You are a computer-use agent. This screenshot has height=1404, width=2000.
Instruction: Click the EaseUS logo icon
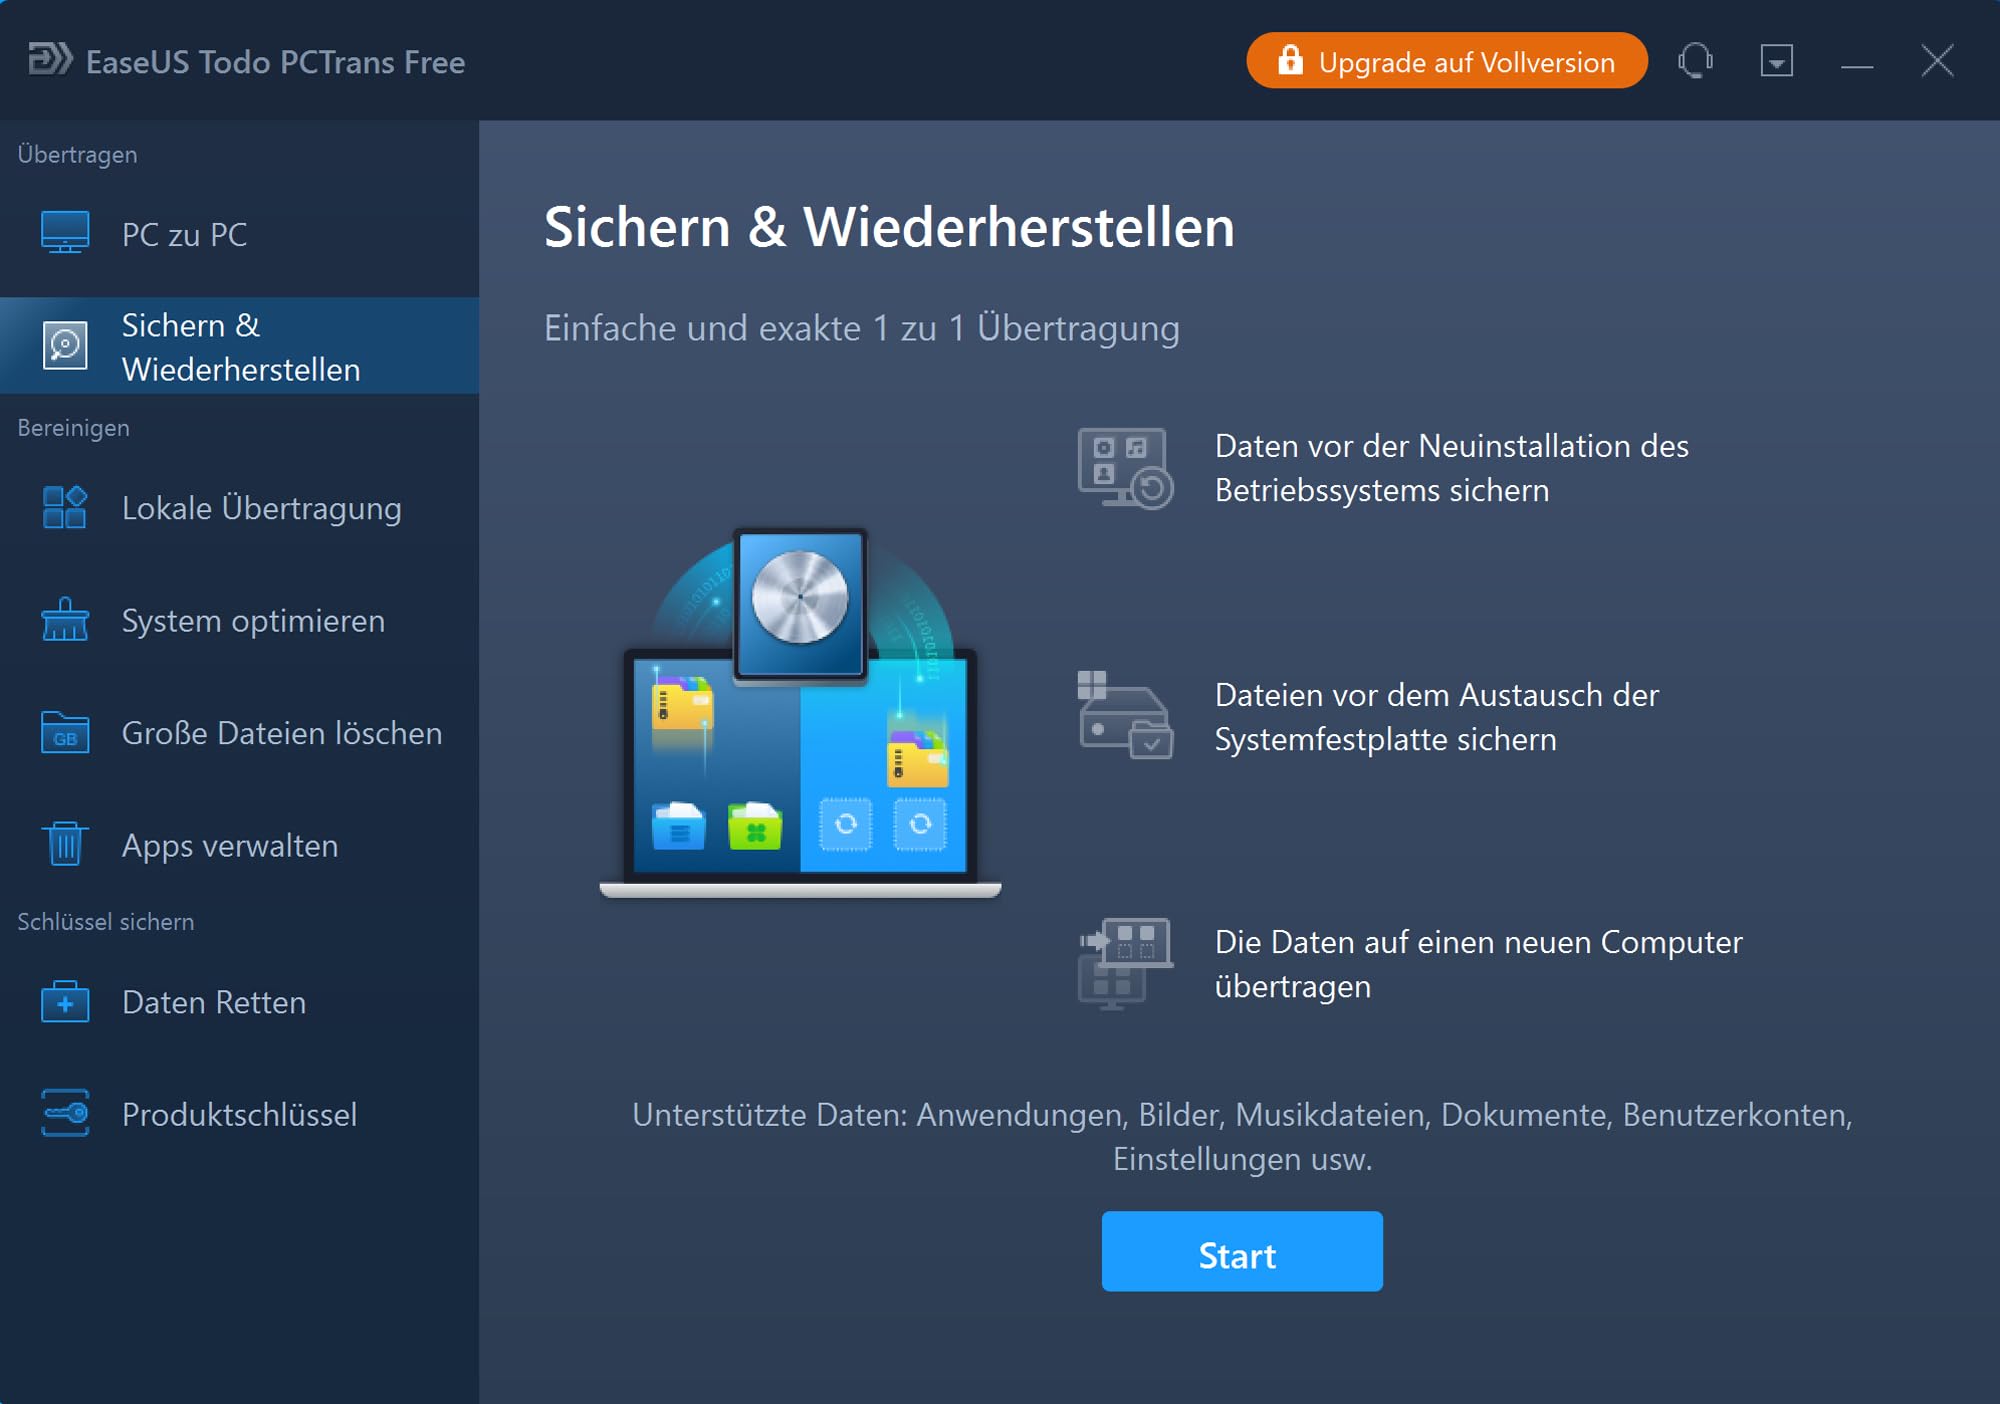[50, 59]
